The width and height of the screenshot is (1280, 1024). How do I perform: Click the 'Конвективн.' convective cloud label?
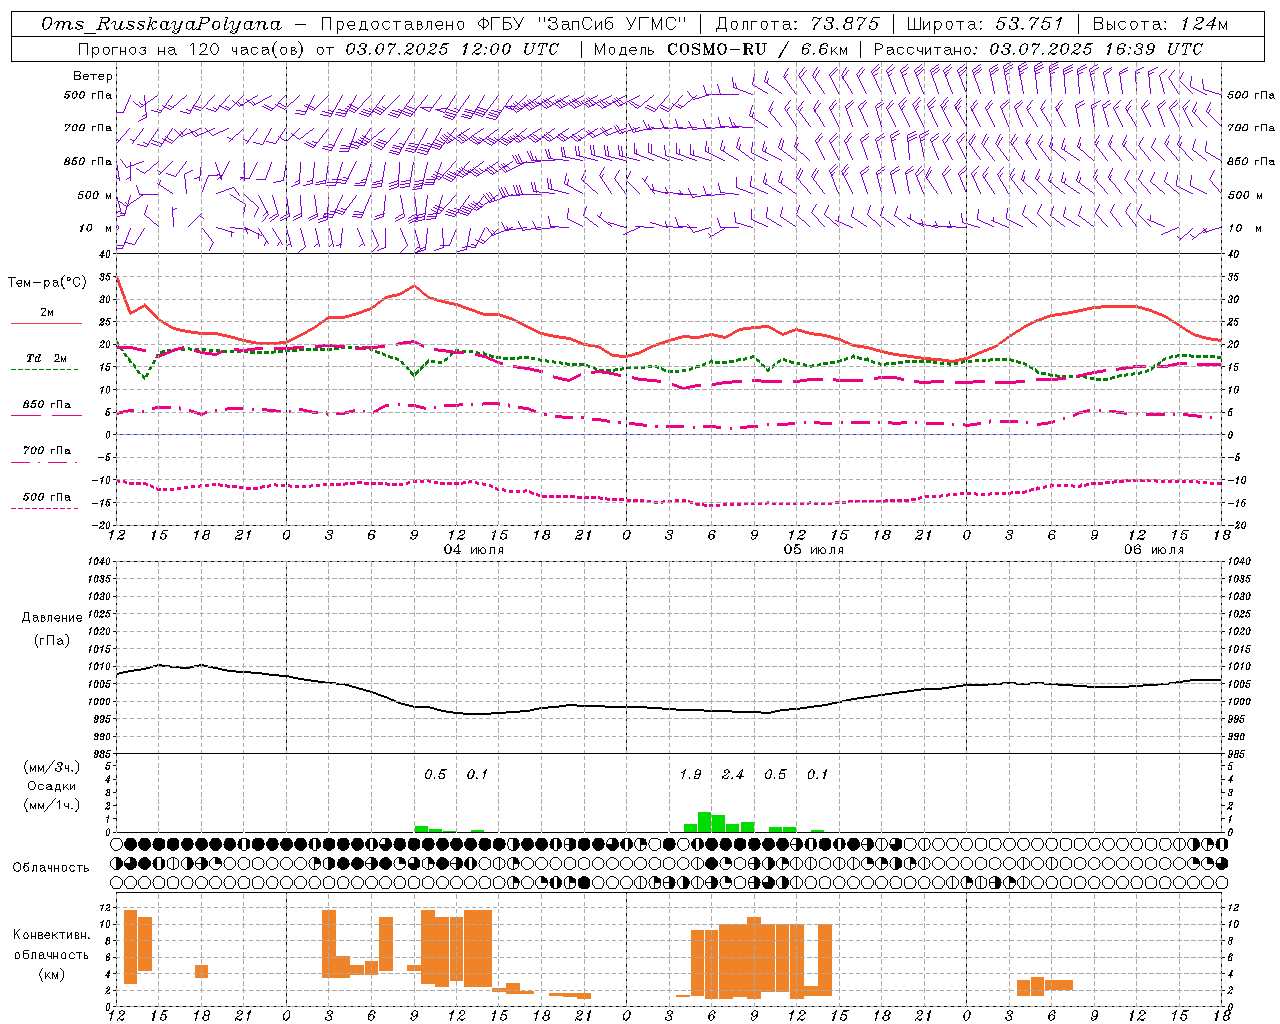click(52, 935)
